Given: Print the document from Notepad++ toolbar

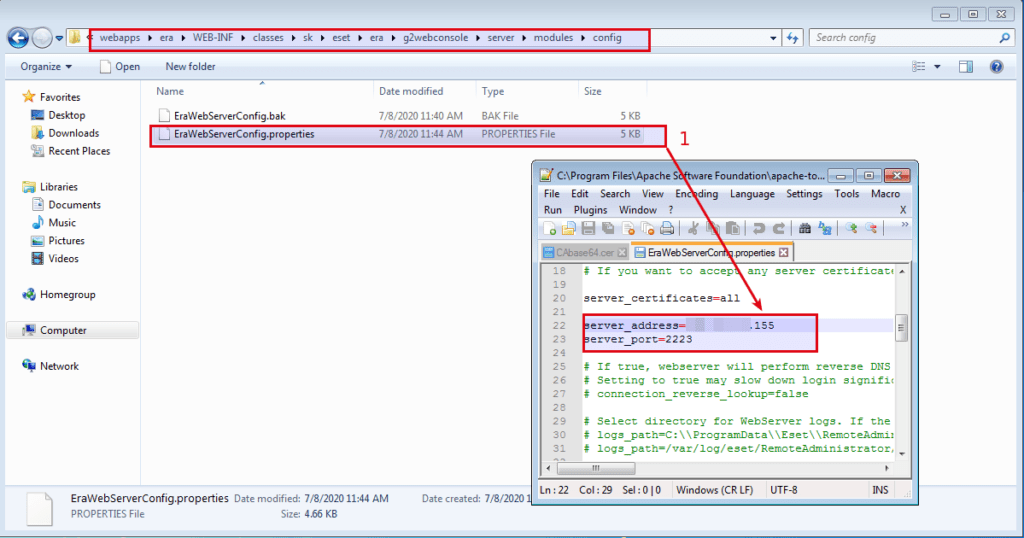Looking at the screenshot, I should (x=667, y=229).
